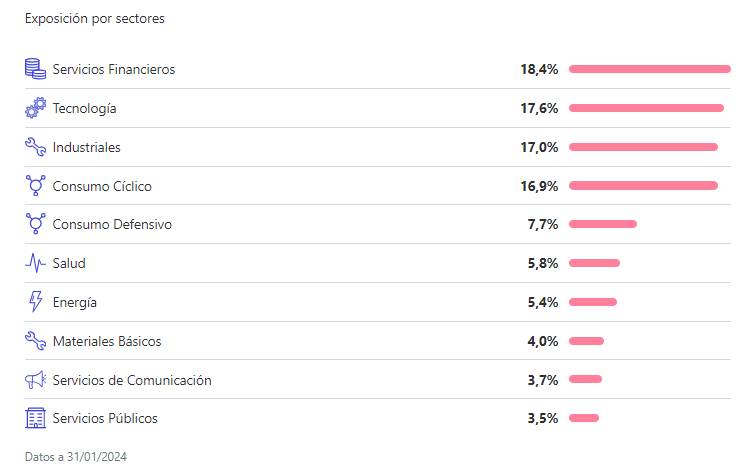
Task: Click the 5,8% Salud percentage
Action: click(x=542, y=264)
